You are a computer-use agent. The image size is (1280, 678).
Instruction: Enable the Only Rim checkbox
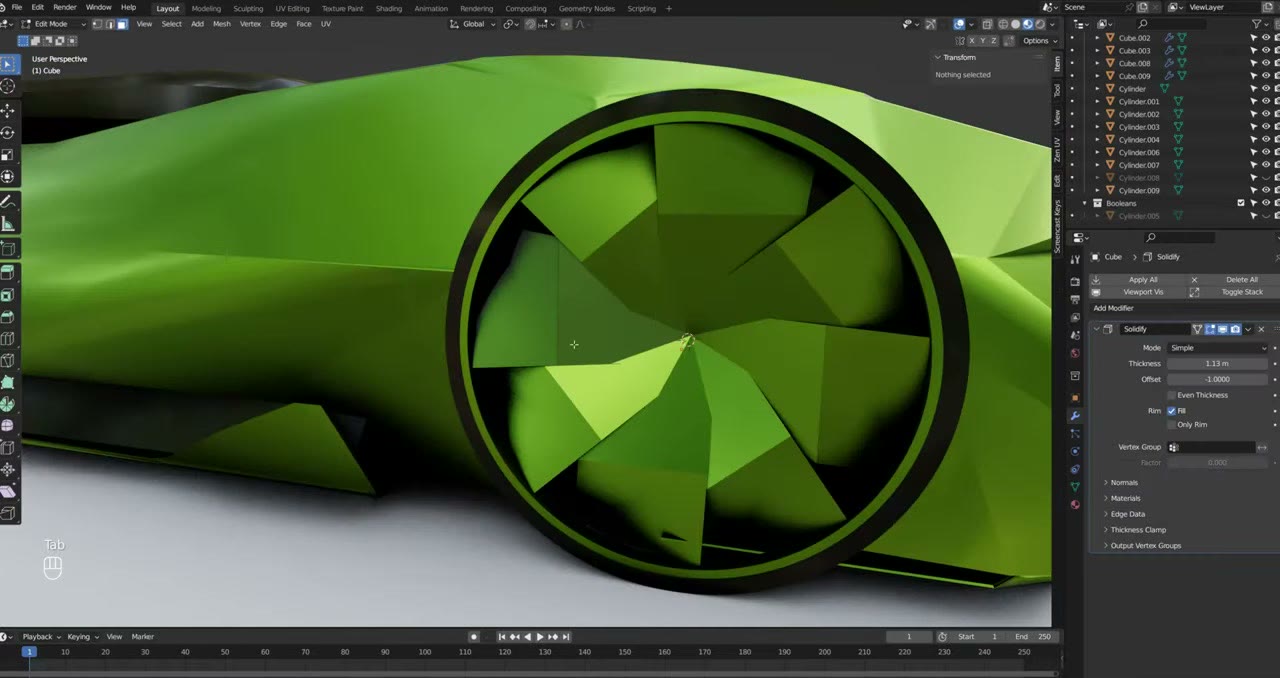click(1172, 425)
